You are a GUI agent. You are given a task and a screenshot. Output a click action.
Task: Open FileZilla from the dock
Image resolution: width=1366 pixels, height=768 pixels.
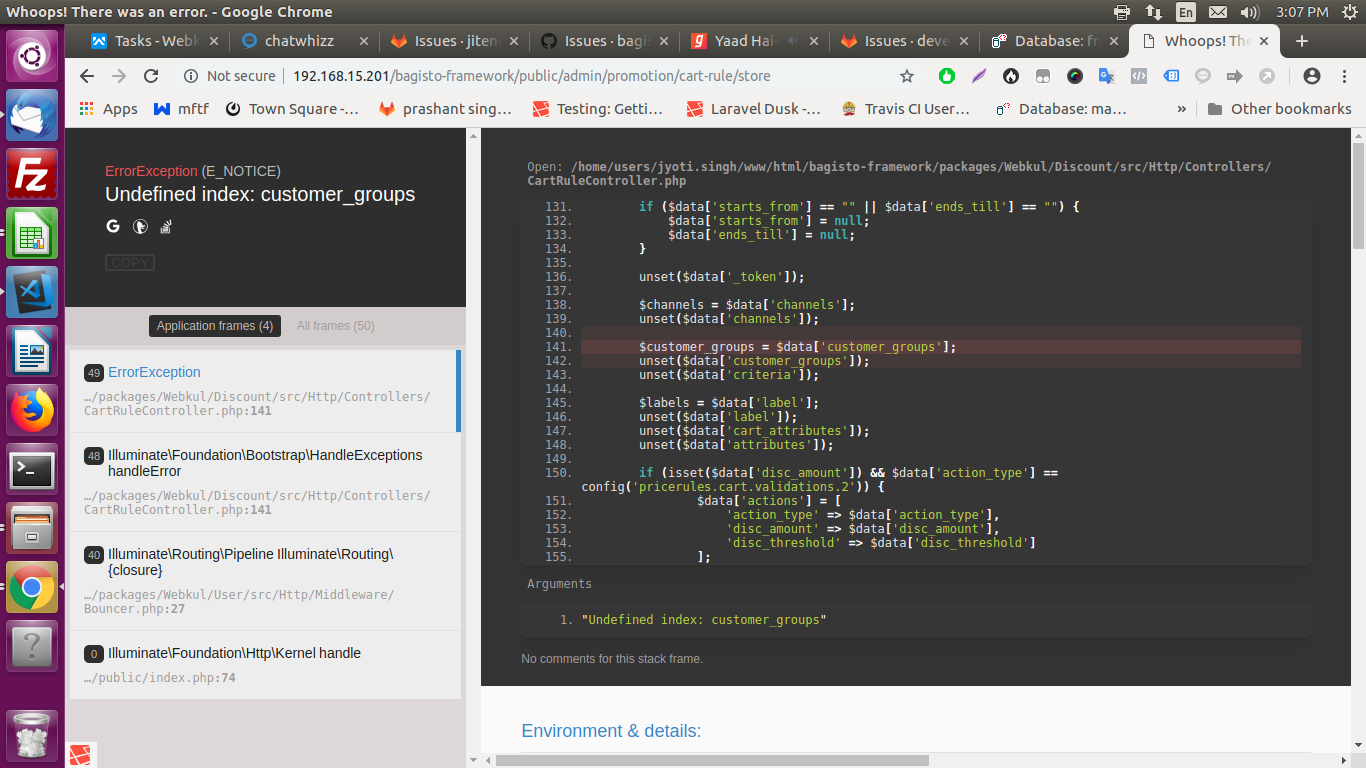[30, 175]
